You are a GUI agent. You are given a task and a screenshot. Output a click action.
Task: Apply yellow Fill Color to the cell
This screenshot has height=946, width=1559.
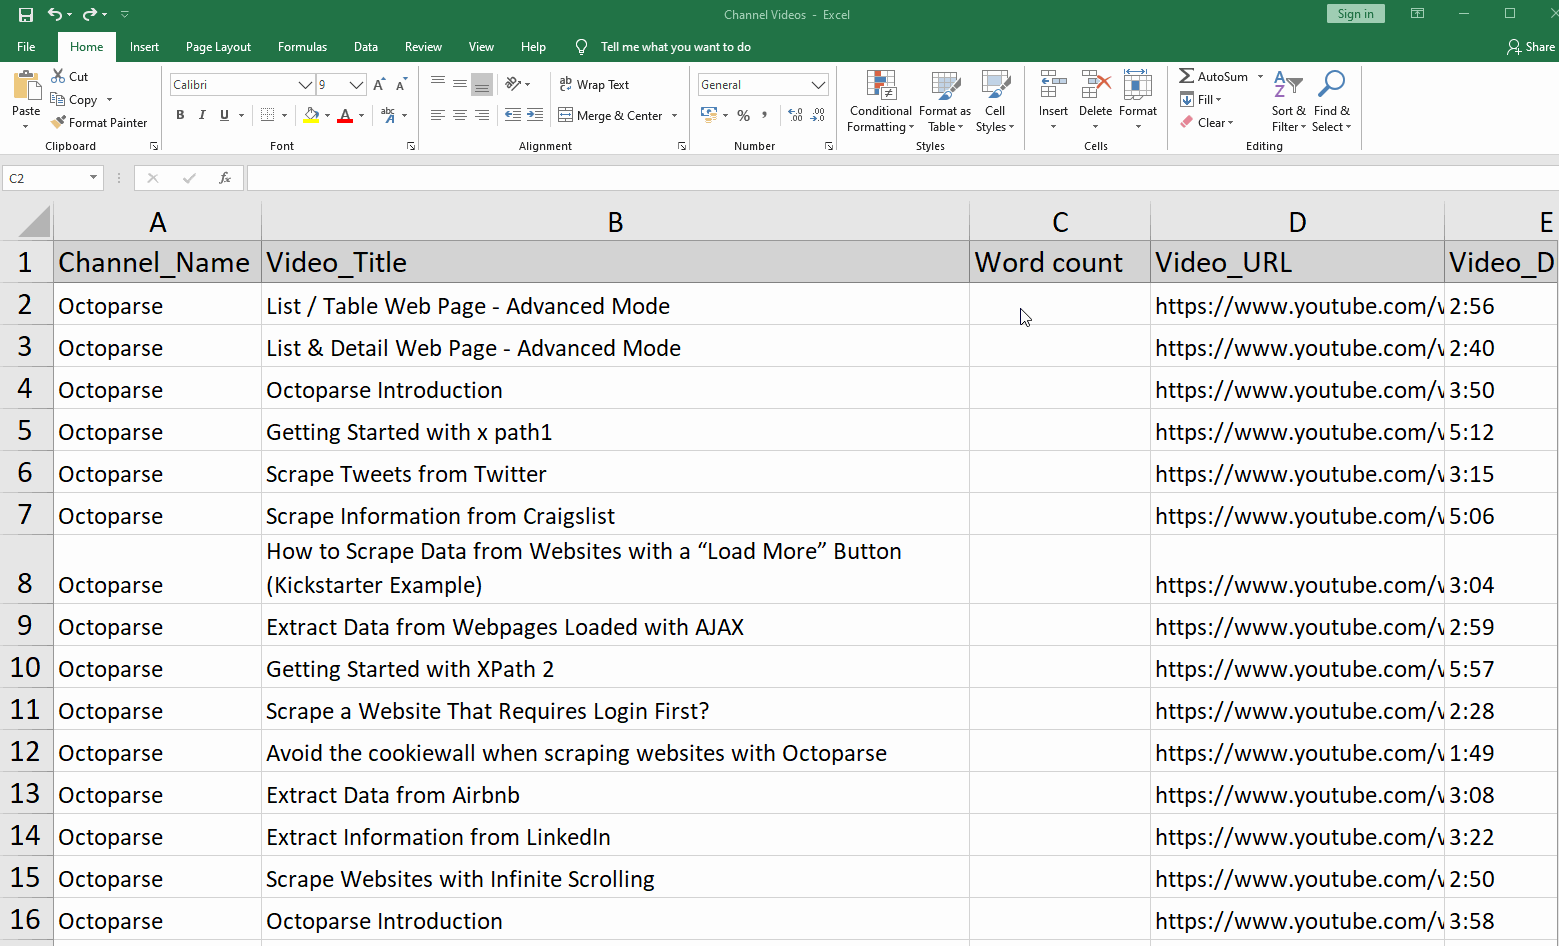[312, 115]
